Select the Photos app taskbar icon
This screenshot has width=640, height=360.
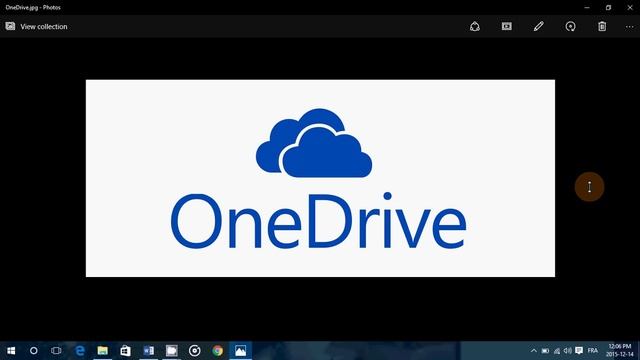point(240,351)
